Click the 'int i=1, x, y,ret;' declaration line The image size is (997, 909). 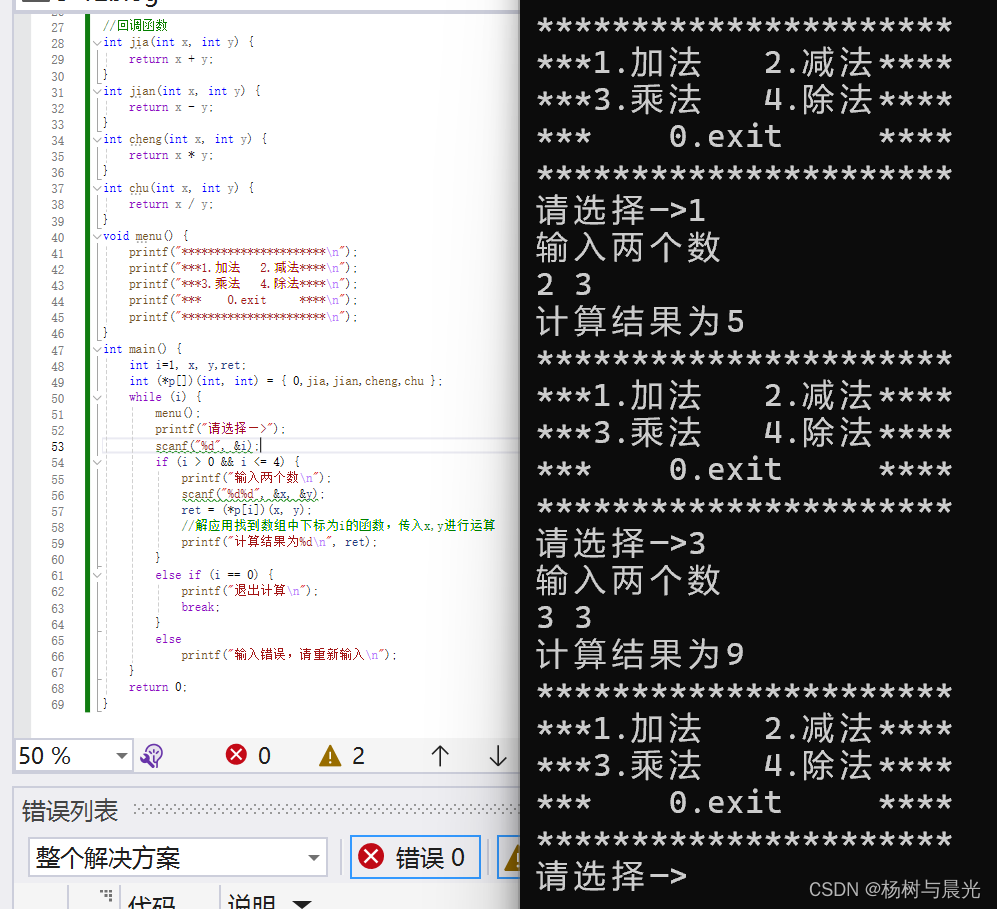click(188, 366)
